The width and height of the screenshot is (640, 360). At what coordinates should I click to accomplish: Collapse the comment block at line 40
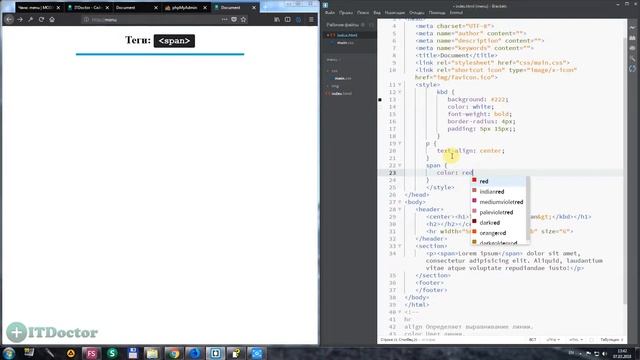[400, 312]
